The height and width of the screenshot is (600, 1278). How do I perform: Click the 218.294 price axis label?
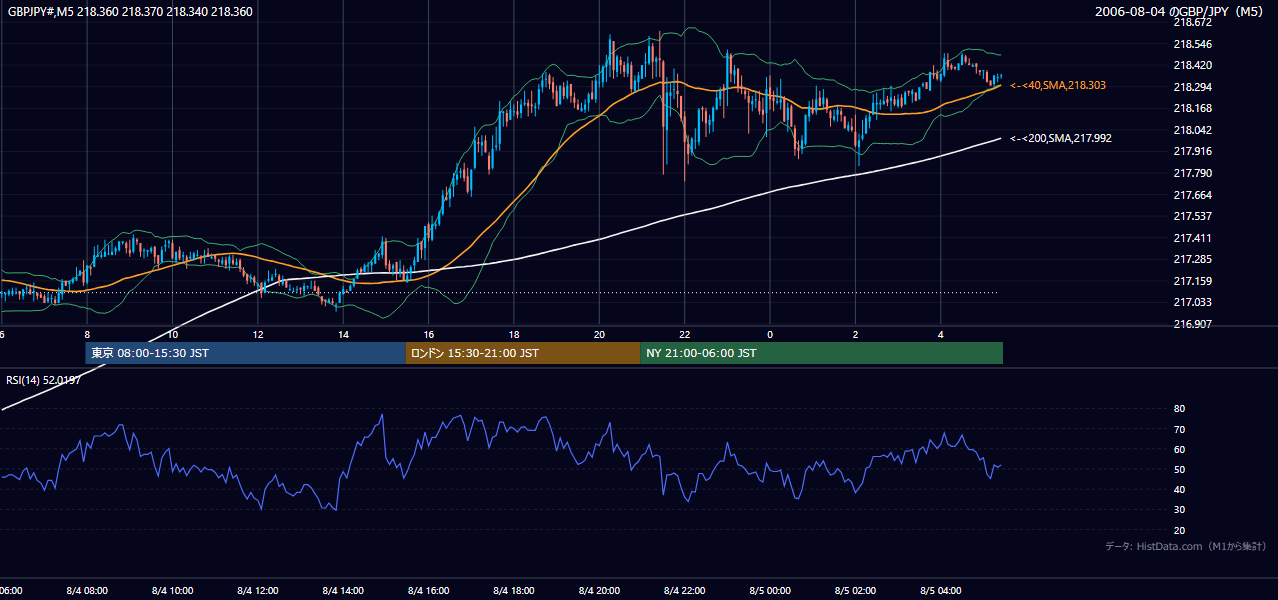tap(1191, 87)
